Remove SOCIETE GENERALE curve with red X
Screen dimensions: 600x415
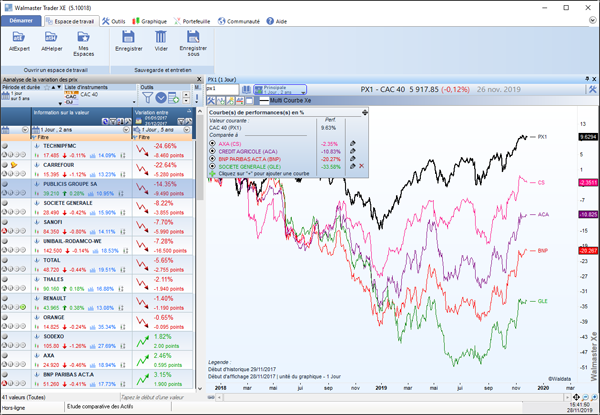pos(361,166)
